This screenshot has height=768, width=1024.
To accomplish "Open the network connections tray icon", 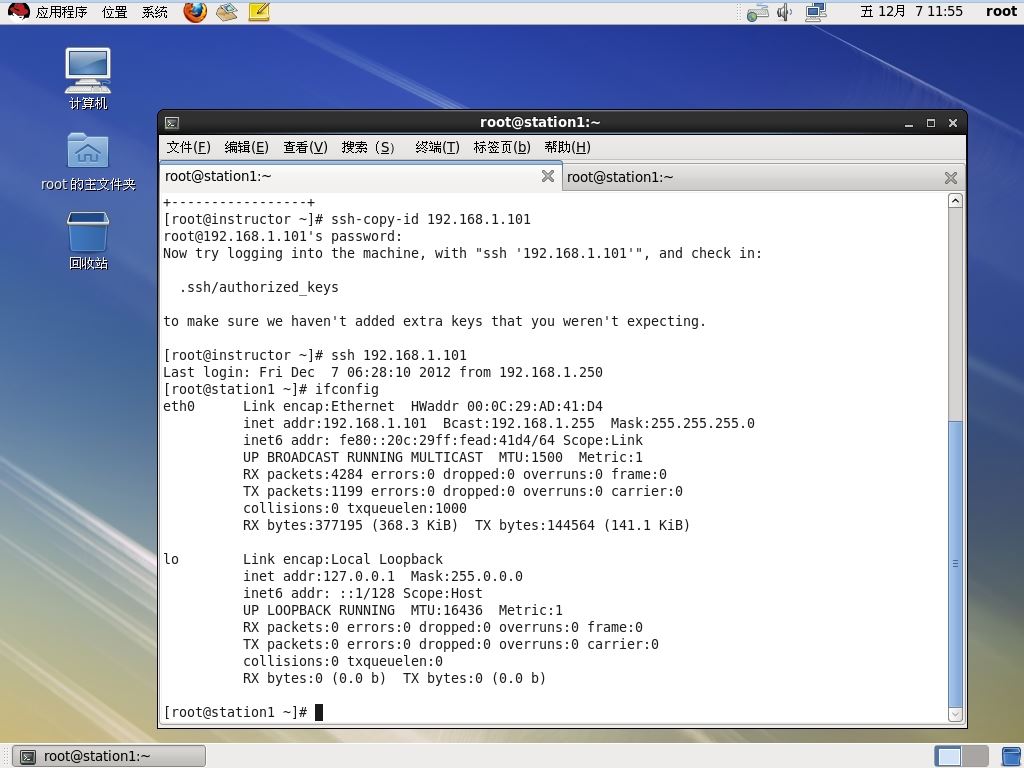I will click(758, 12).
